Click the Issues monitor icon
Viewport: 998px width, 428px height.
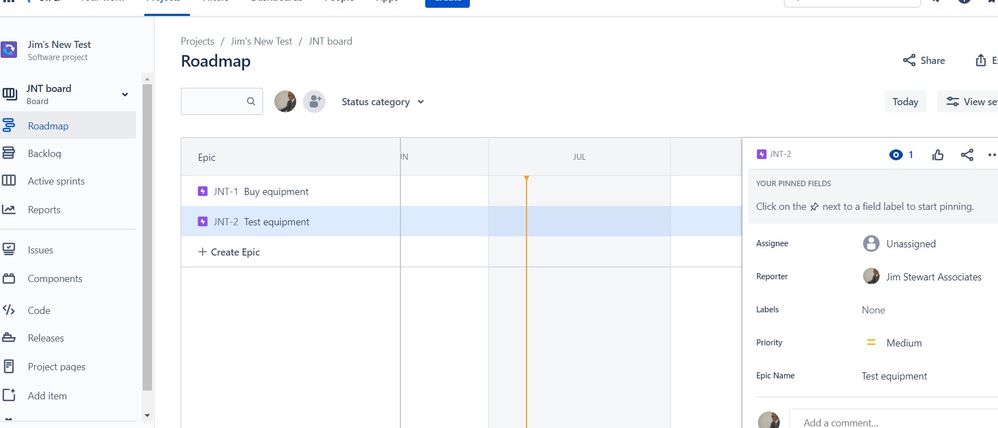9,249
